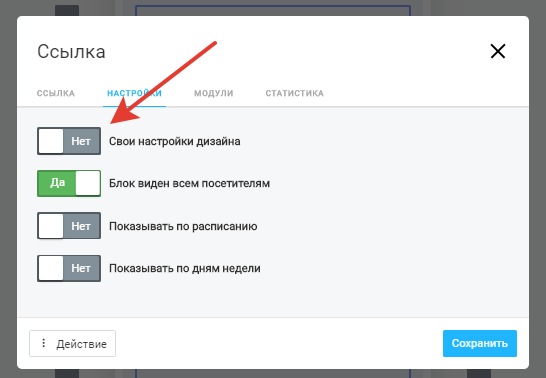Select the Блок виден всем посетителям label
The width and height of the screenshot is (546, 378).
pyautogui.click(x=189, y=183)
